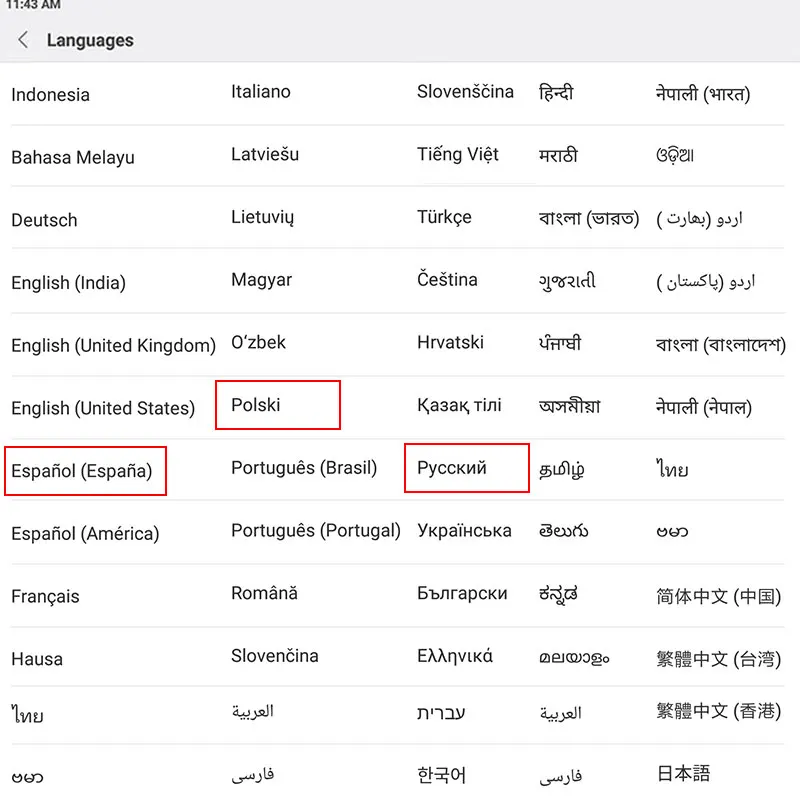Select 繁體中文 (香港) language
The height and width of the screenshot is (800, 800).
click(718, 711)
